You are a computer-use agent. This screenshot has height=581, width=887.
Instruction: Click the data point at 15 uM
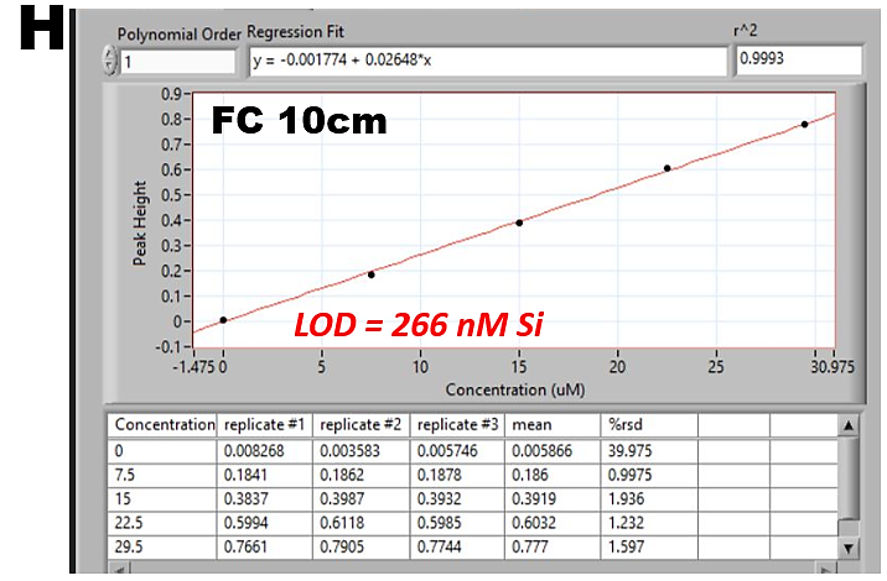click(x=519, y=222)
